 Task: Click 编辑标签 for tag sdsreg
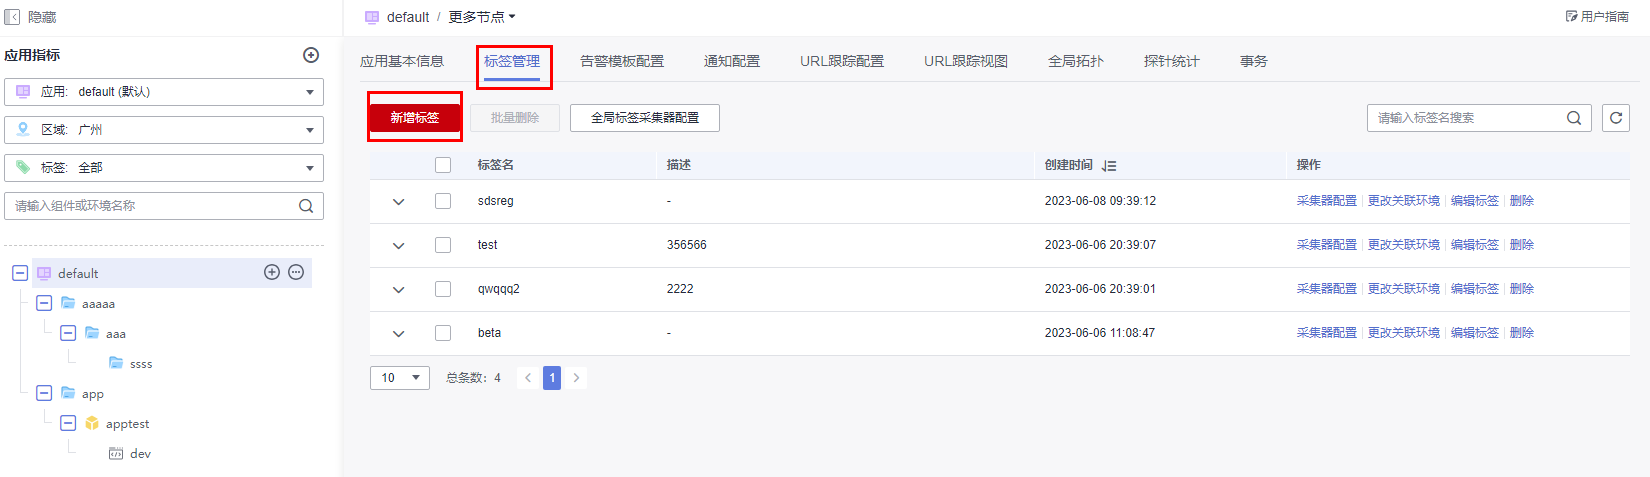click(1475, 201)
